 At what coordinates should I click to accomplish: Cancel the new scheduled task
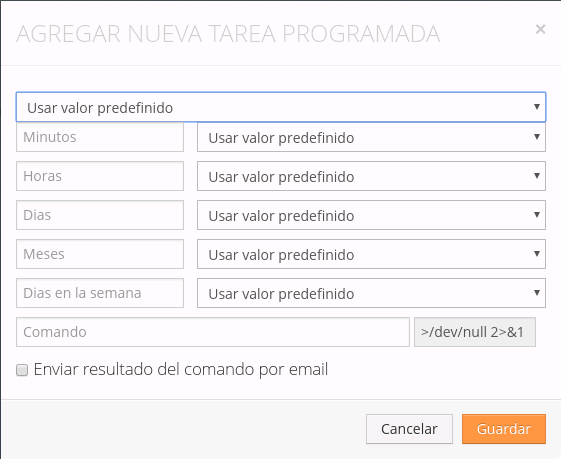409,429
